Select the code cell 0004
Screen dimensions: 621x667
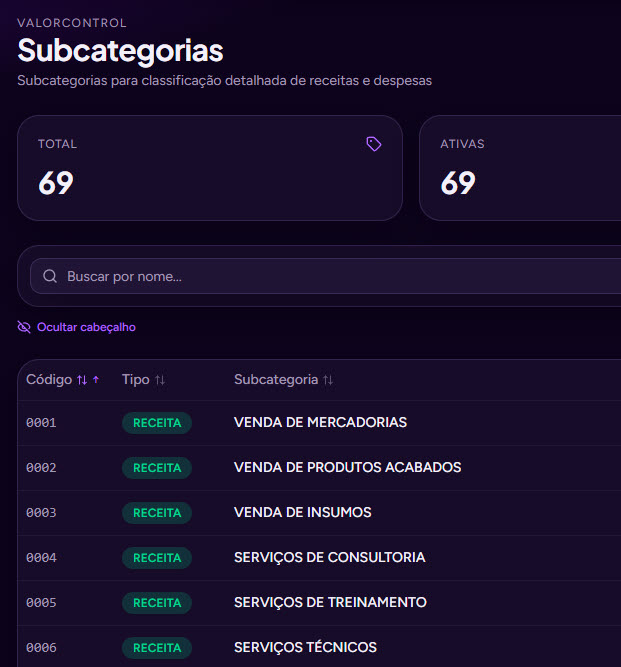(x=41, y=558)
